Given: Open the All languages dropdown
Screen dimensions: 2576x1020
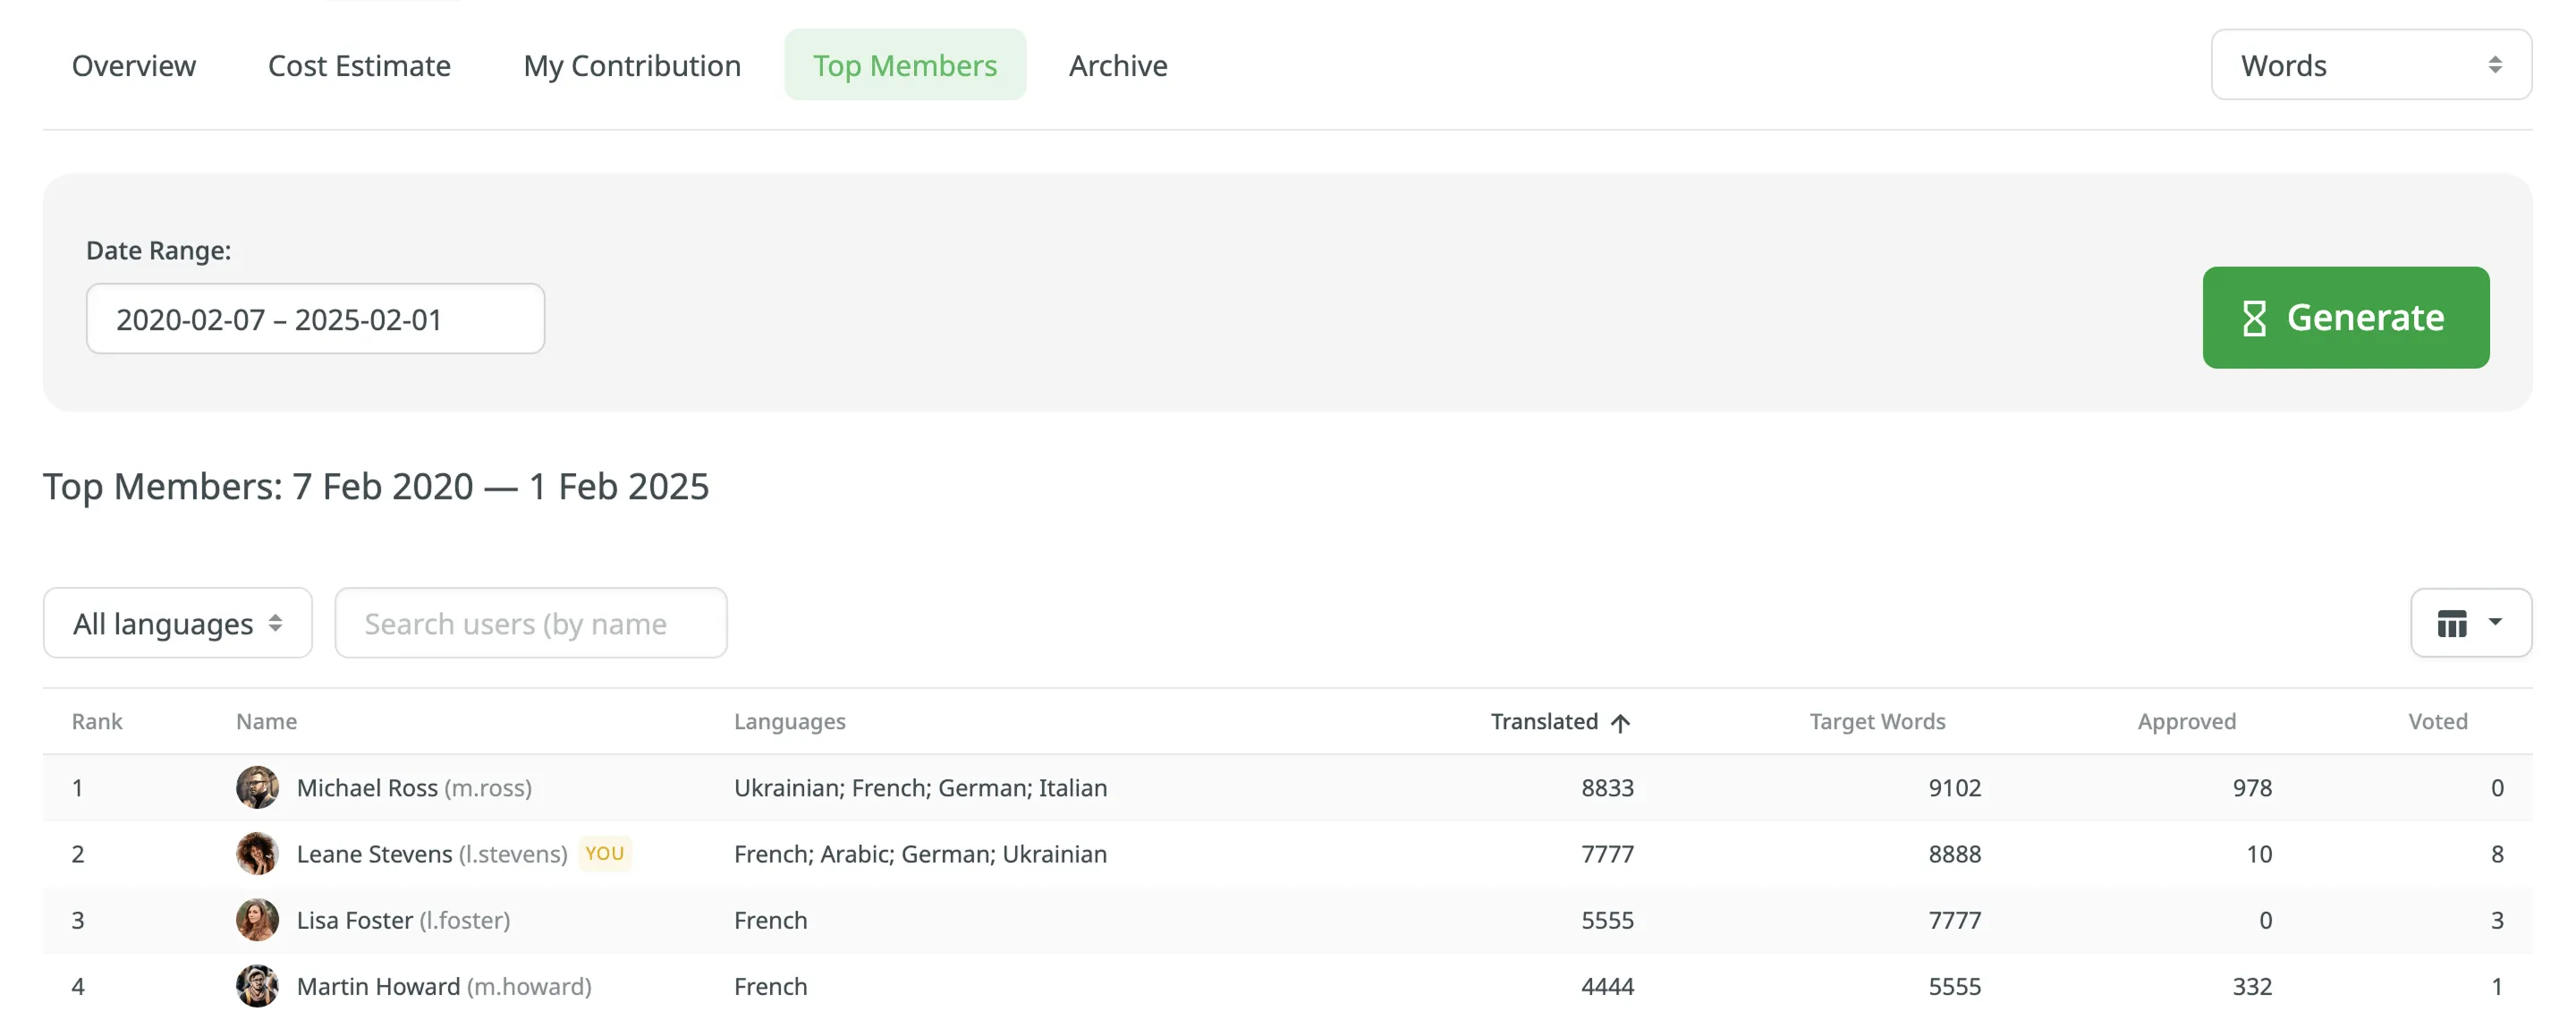Looking at the screenshot, I should (177, 622).
